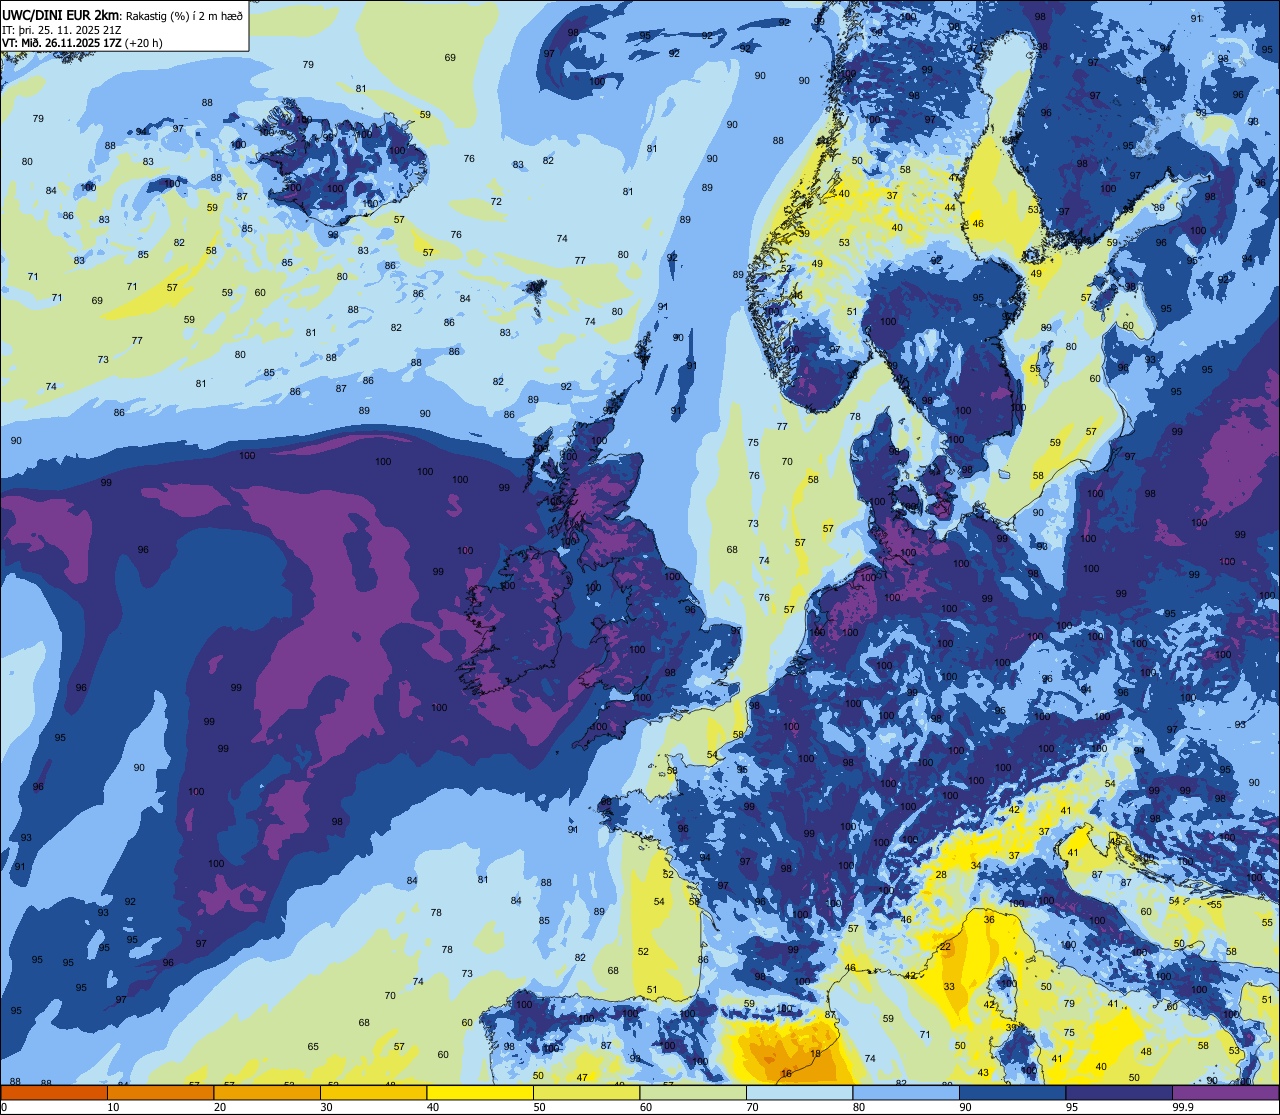Click the 30 tick label on the color scale

(326, 1107)
